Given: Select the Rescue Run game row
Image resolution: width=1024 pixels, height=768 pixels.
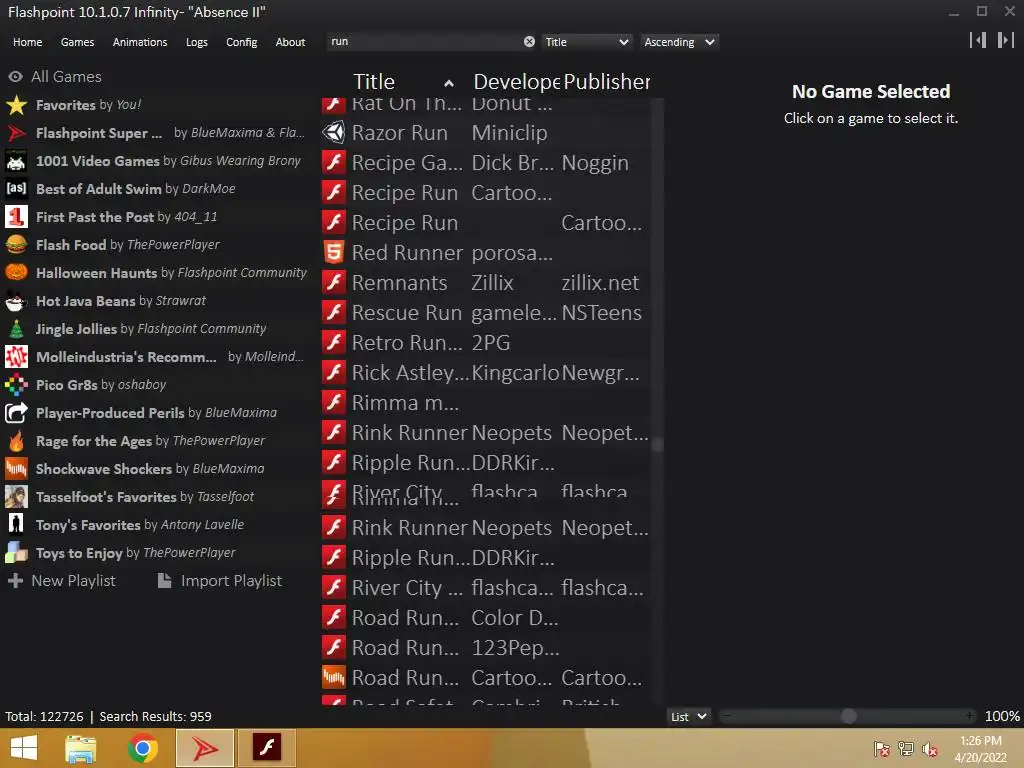Looking at the screenshot, I should click(486, 312).
